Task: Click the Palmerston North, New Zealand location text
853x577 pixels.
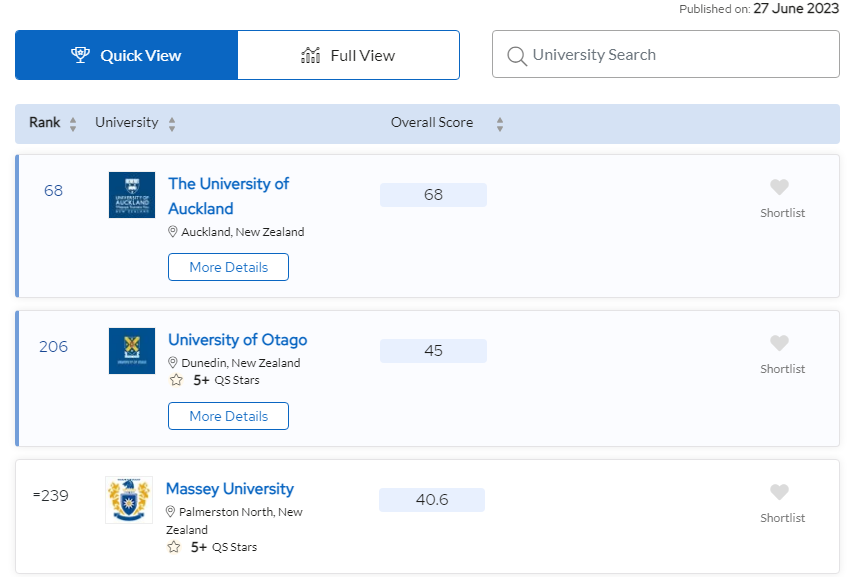Action: [234, 520]
